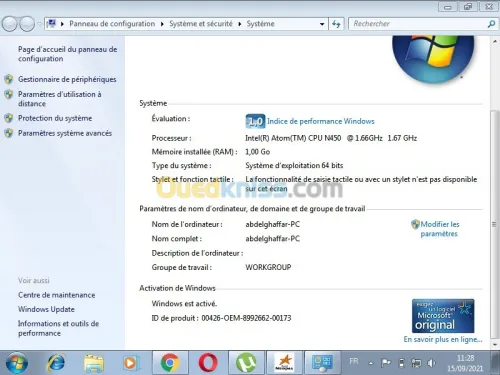This screenshot has width=500, height=375.
Task: Click scrollbar up arrow
Action: [495, 41]
